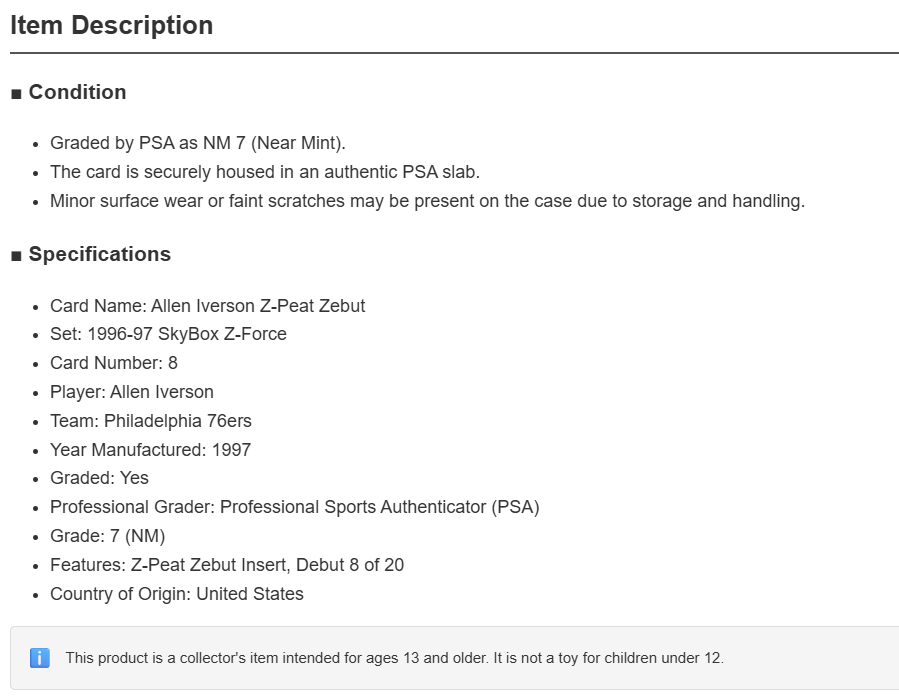Click the Grade 7 (NM) line
Image resolution: width=899 pixels, height=700 pixels.
108,536
